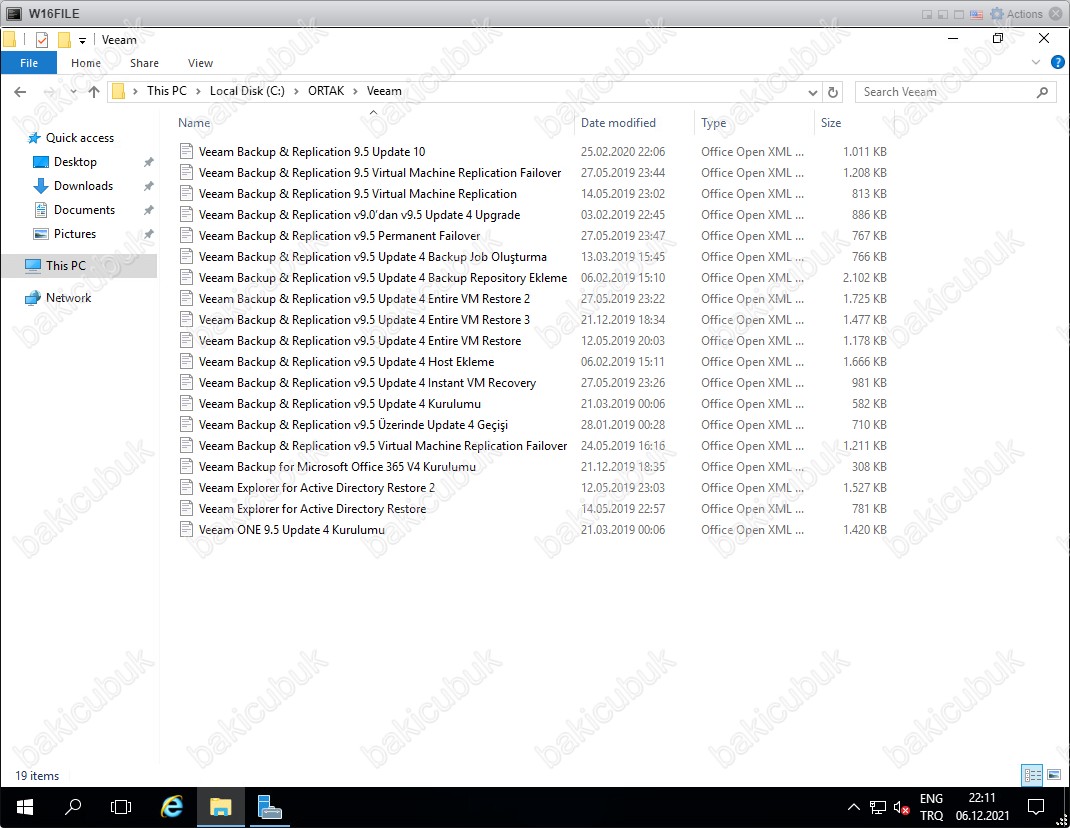Click the file icon beside Veeam ONE 9.5 Update 4 Kurulumu
The height and width of the screenshot is (828, 1070).
coord(186,530)
